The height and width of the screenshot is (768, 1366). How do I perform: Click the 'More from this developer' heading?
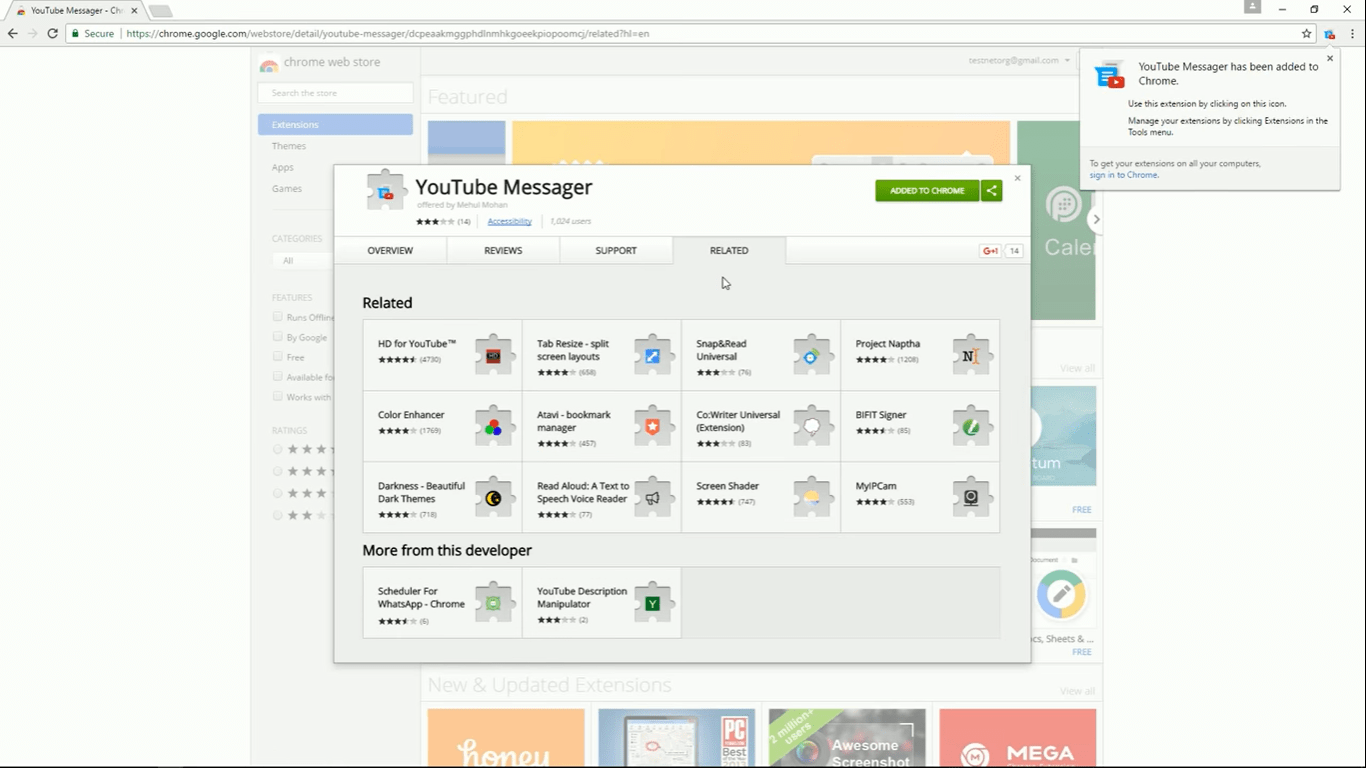click(447, 551)
